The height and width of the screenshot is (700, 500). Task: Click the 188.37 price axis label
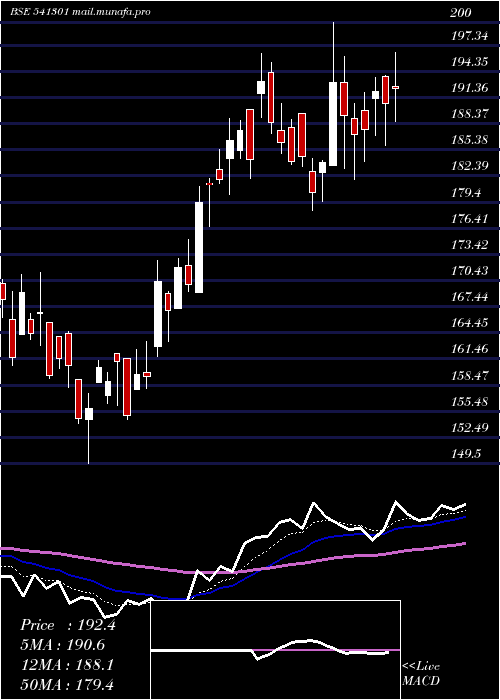[469, 114]
